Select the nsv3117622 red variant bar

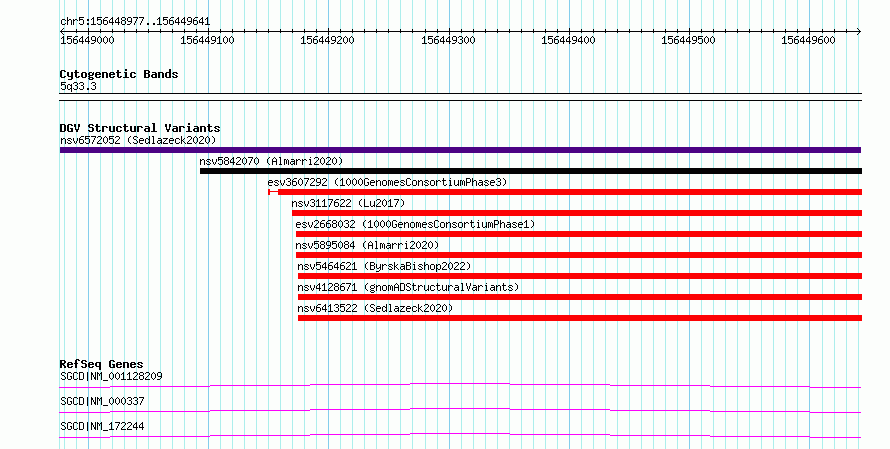577,213
